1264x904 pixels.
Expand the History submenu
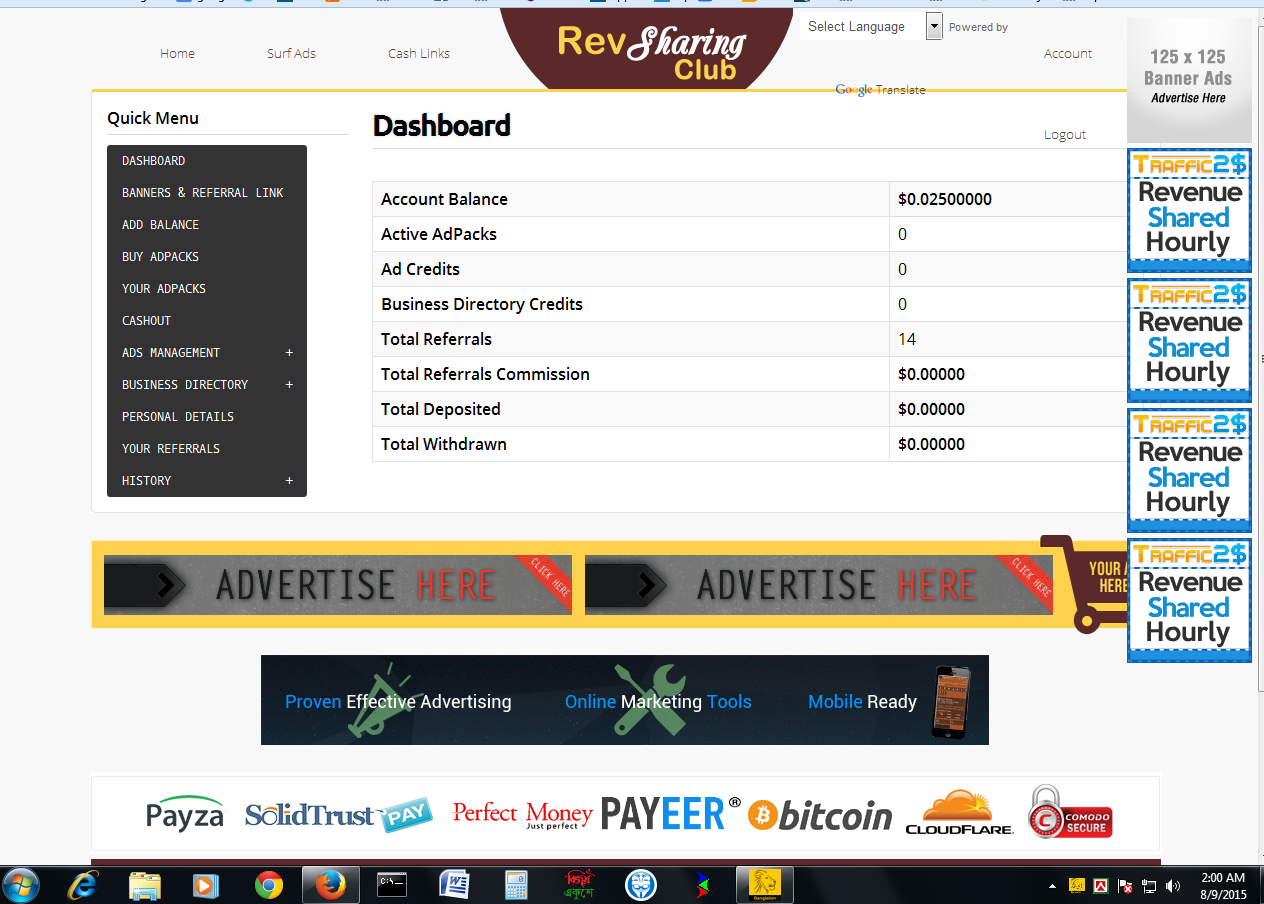point(289,481)
